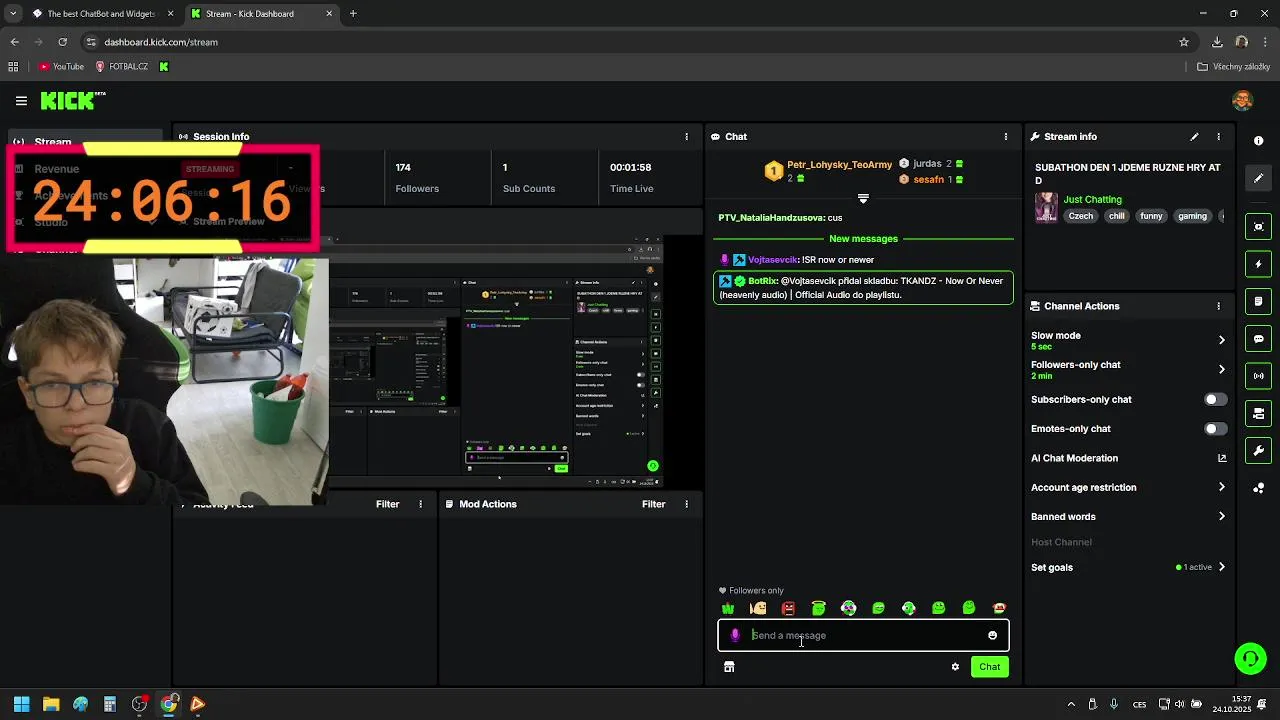
Task: Open Windows Start menu
Action: 21,704
